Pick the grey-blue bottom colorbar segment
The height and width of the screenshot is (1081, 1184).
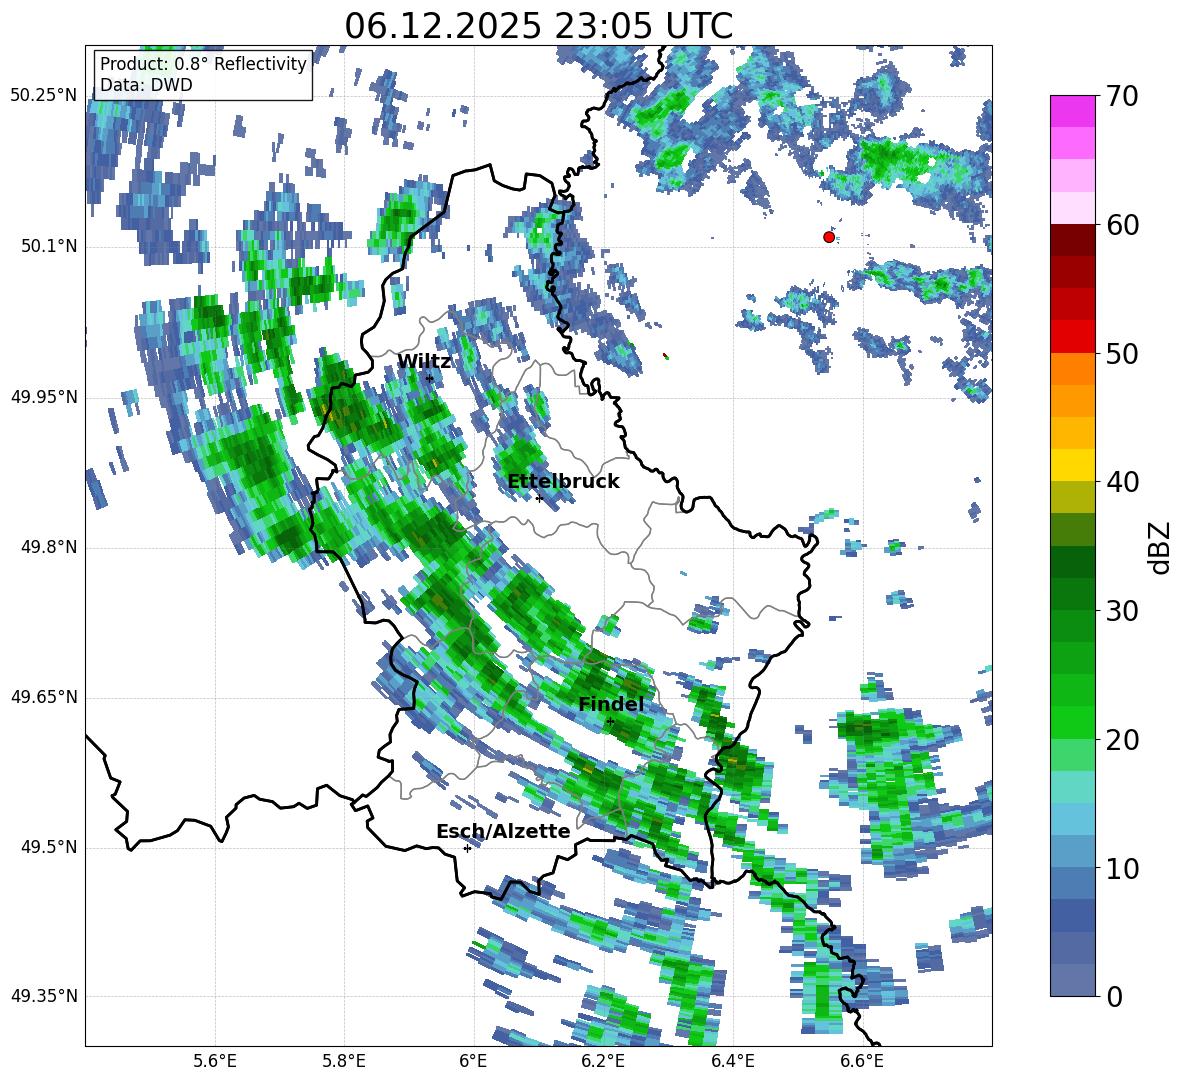click(x=1072, y=981)
